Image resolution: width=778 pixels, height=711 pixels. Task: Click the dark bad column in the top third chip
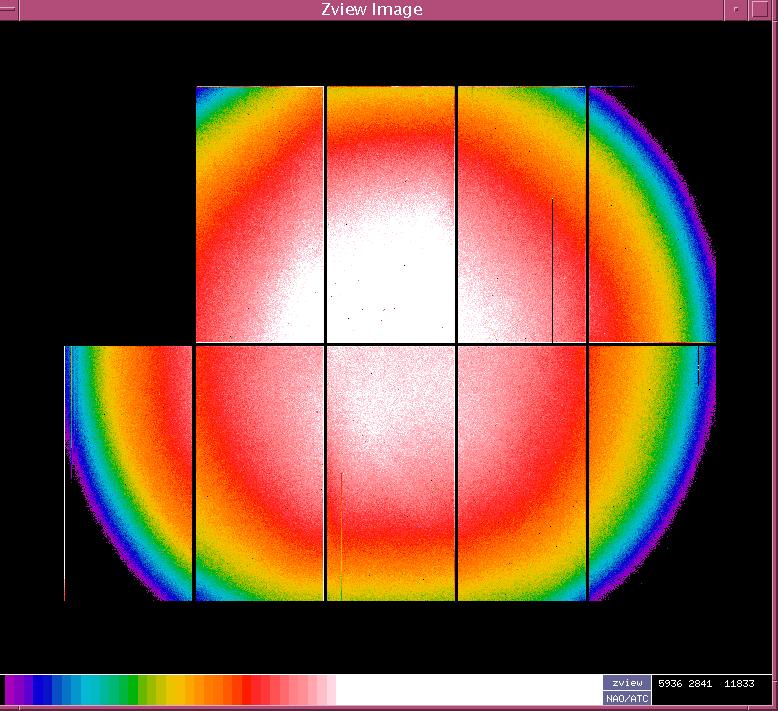552,268
